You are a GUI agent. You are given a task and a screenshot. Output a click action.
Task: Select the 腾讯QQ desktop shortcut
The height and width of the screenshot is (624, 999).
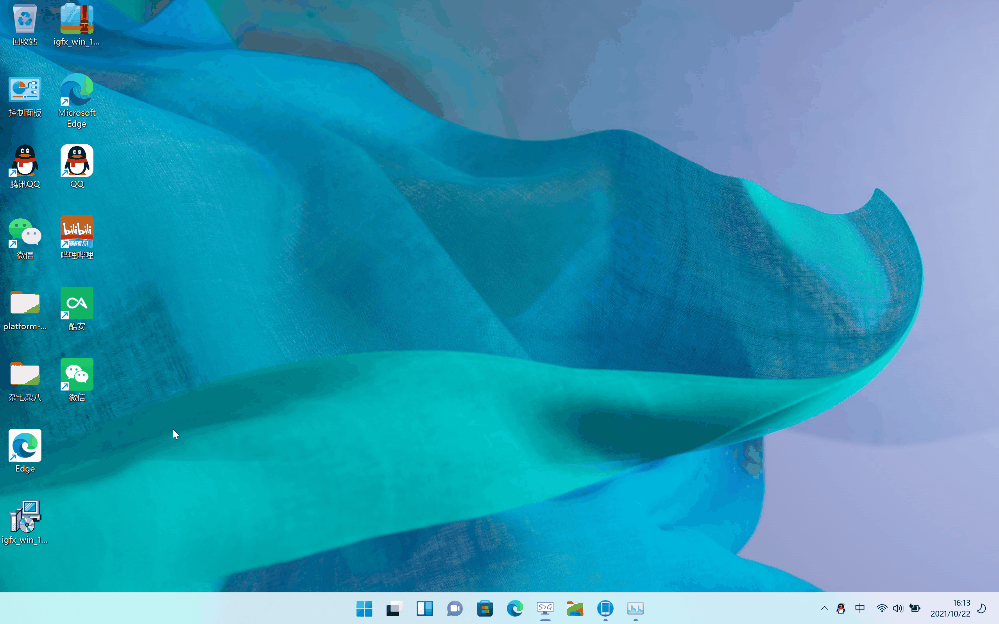click(x=25, y=166)
